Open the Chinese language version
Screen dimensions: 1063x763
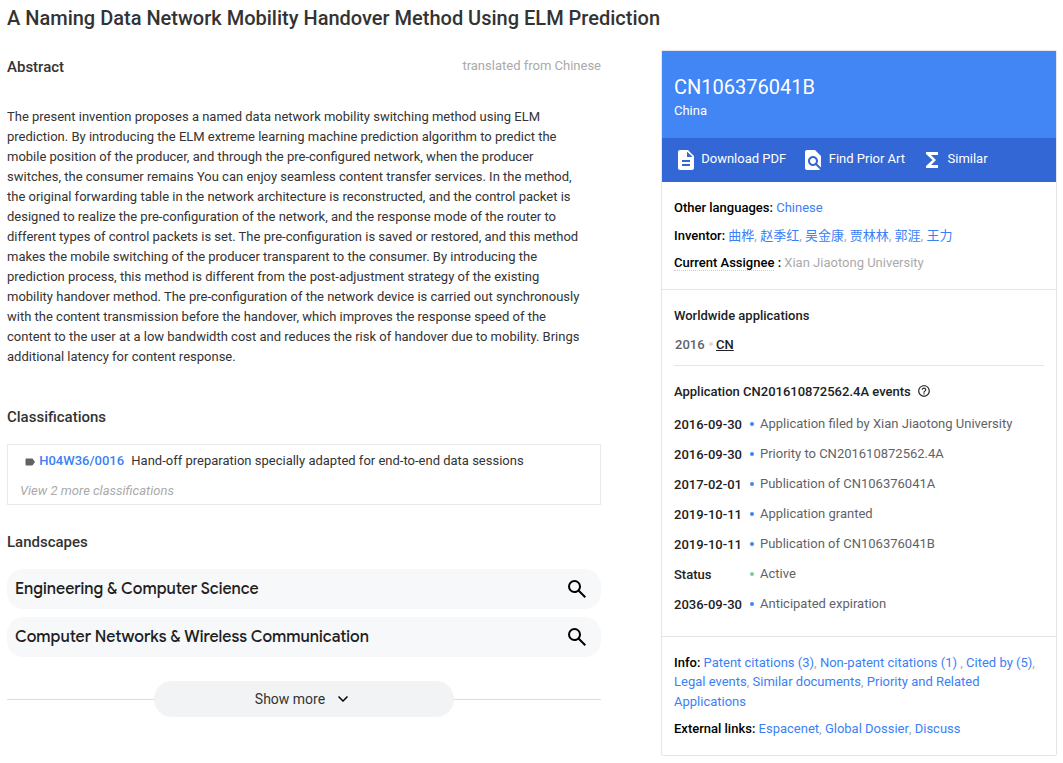(x=797, y=207)
